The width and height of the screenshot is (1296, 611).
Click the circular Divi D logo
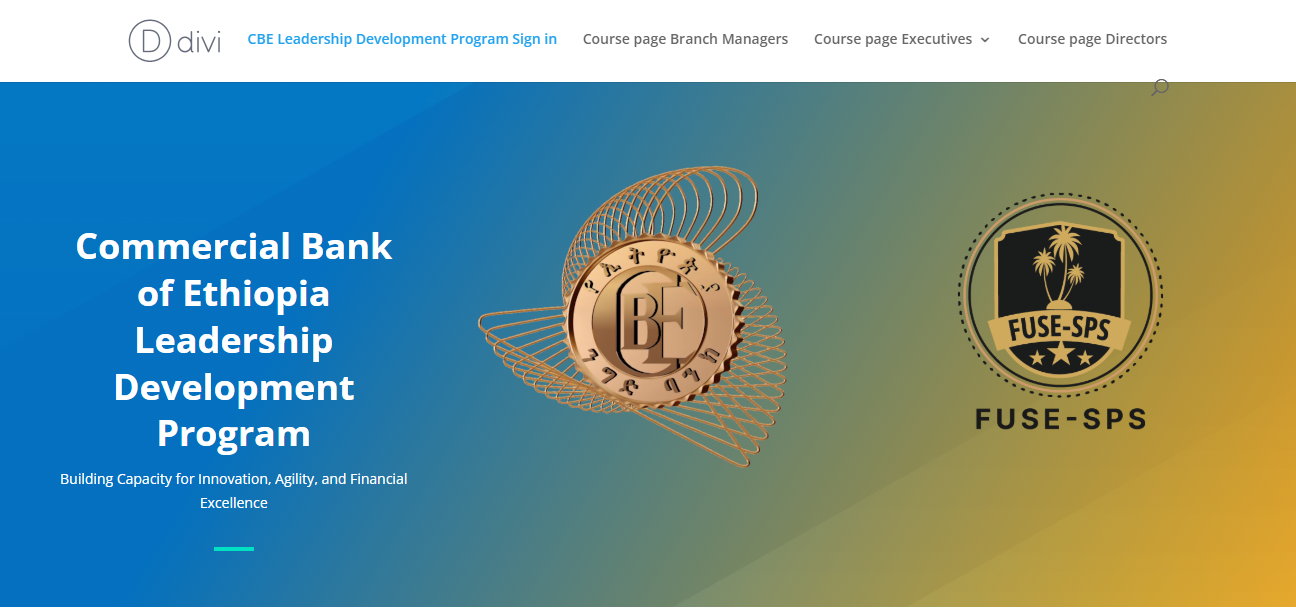point(150,40)
